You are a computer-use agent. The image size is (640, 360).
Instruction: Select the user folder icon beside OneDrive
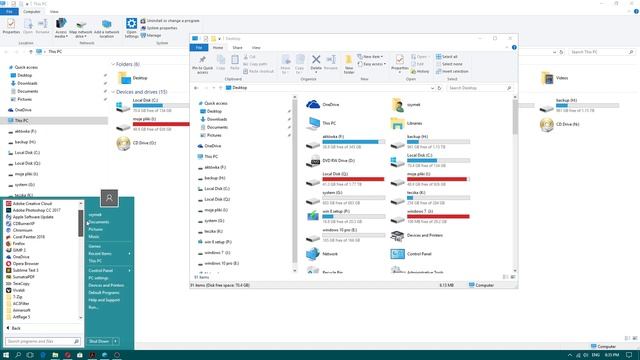pos(398,104)
